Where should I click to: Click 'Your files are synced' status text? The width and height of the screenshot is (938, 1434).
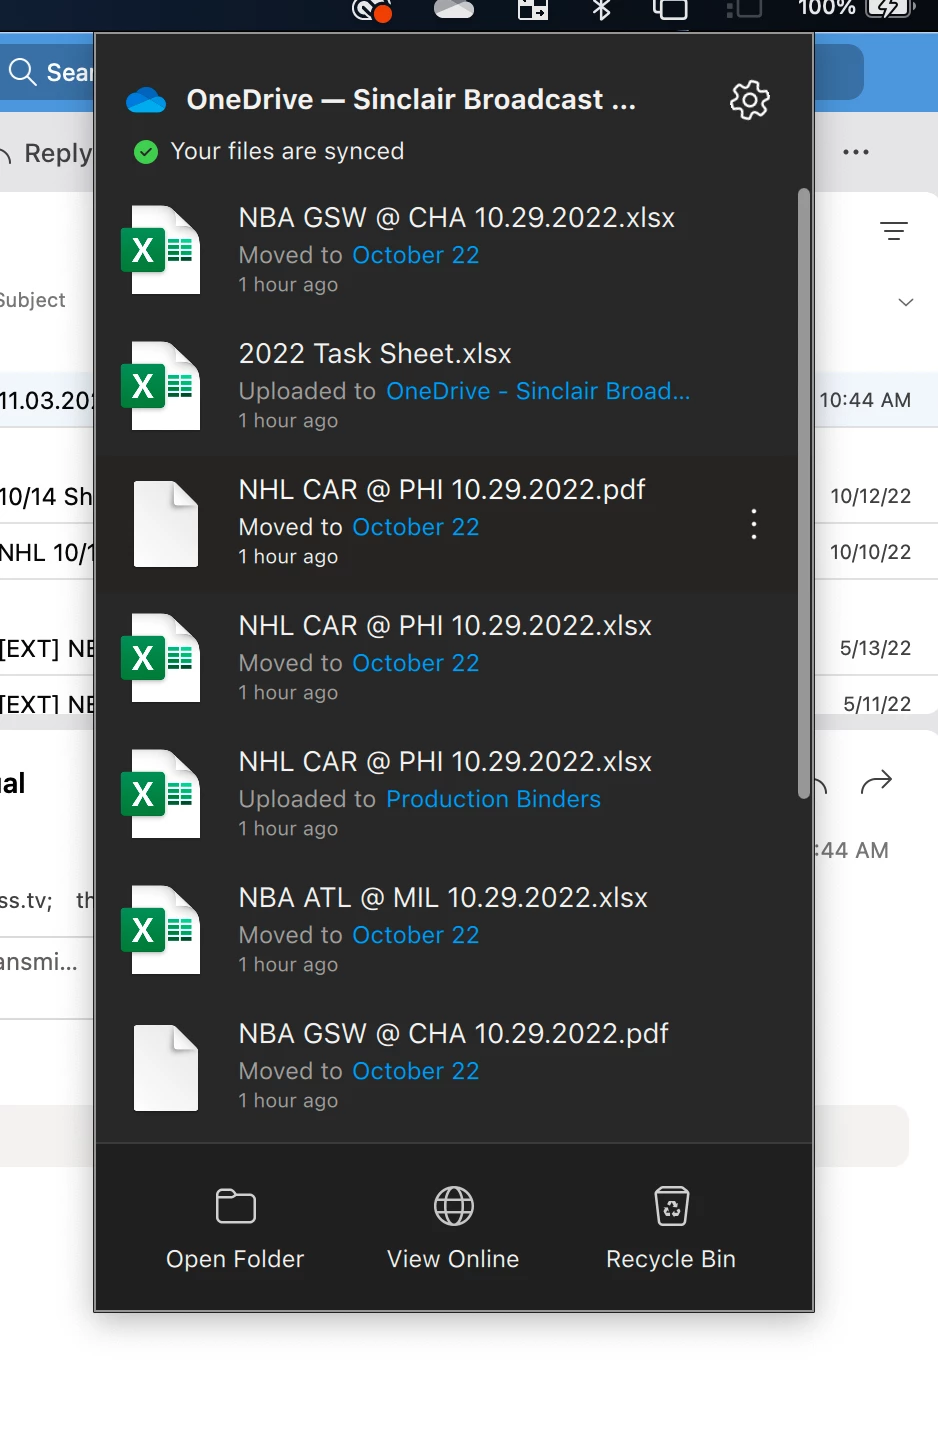click(287, 151)
